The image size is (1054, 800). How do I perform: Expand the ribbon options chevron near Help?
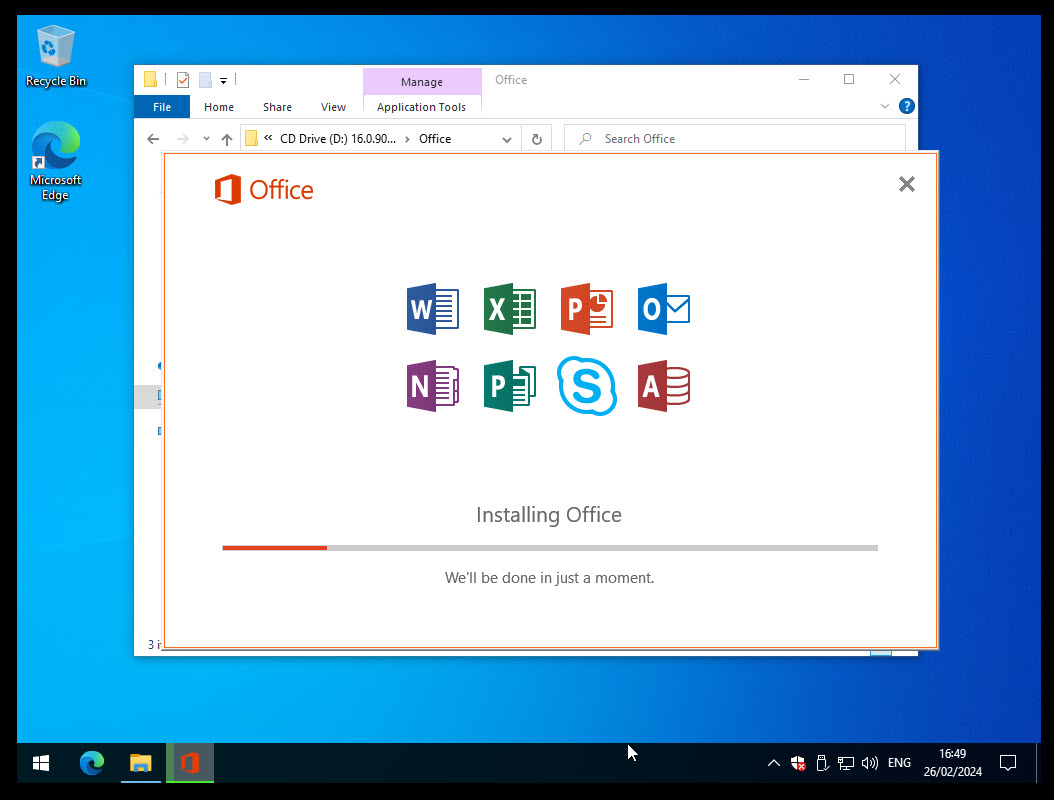884,105
